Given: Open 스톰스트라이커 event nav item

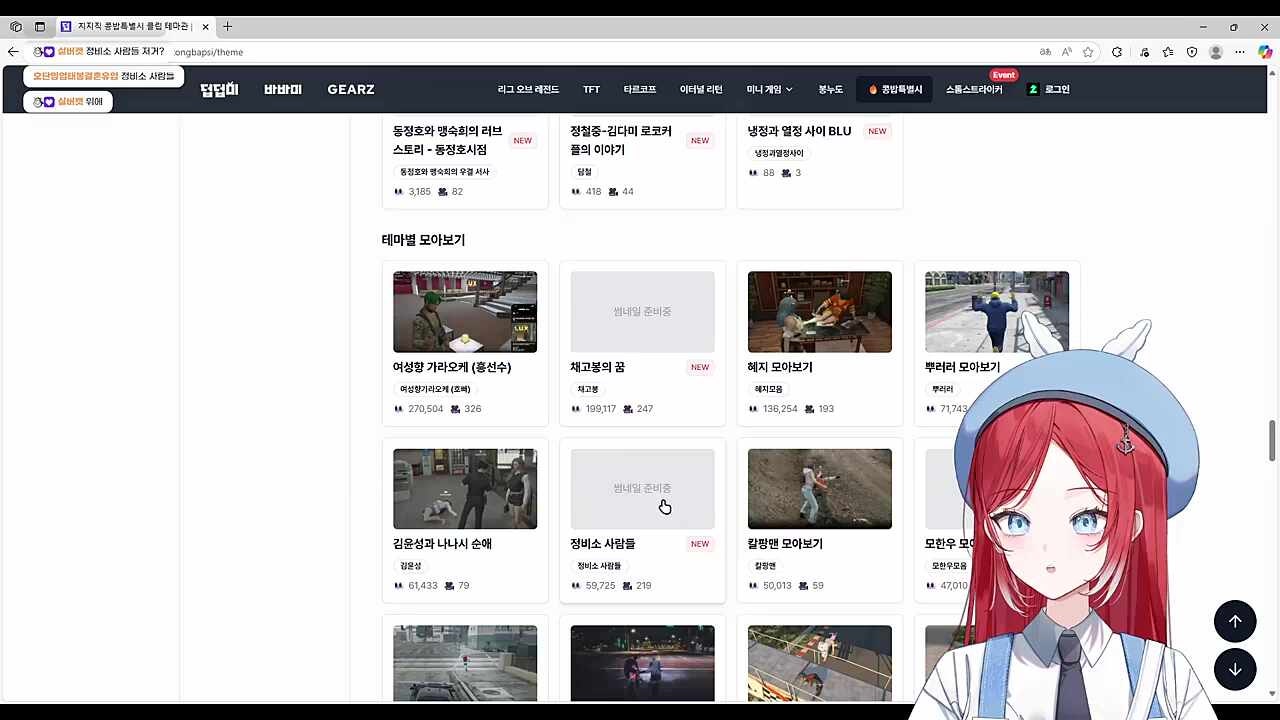Looking at the screenshot, I should (x=974, y=89).
